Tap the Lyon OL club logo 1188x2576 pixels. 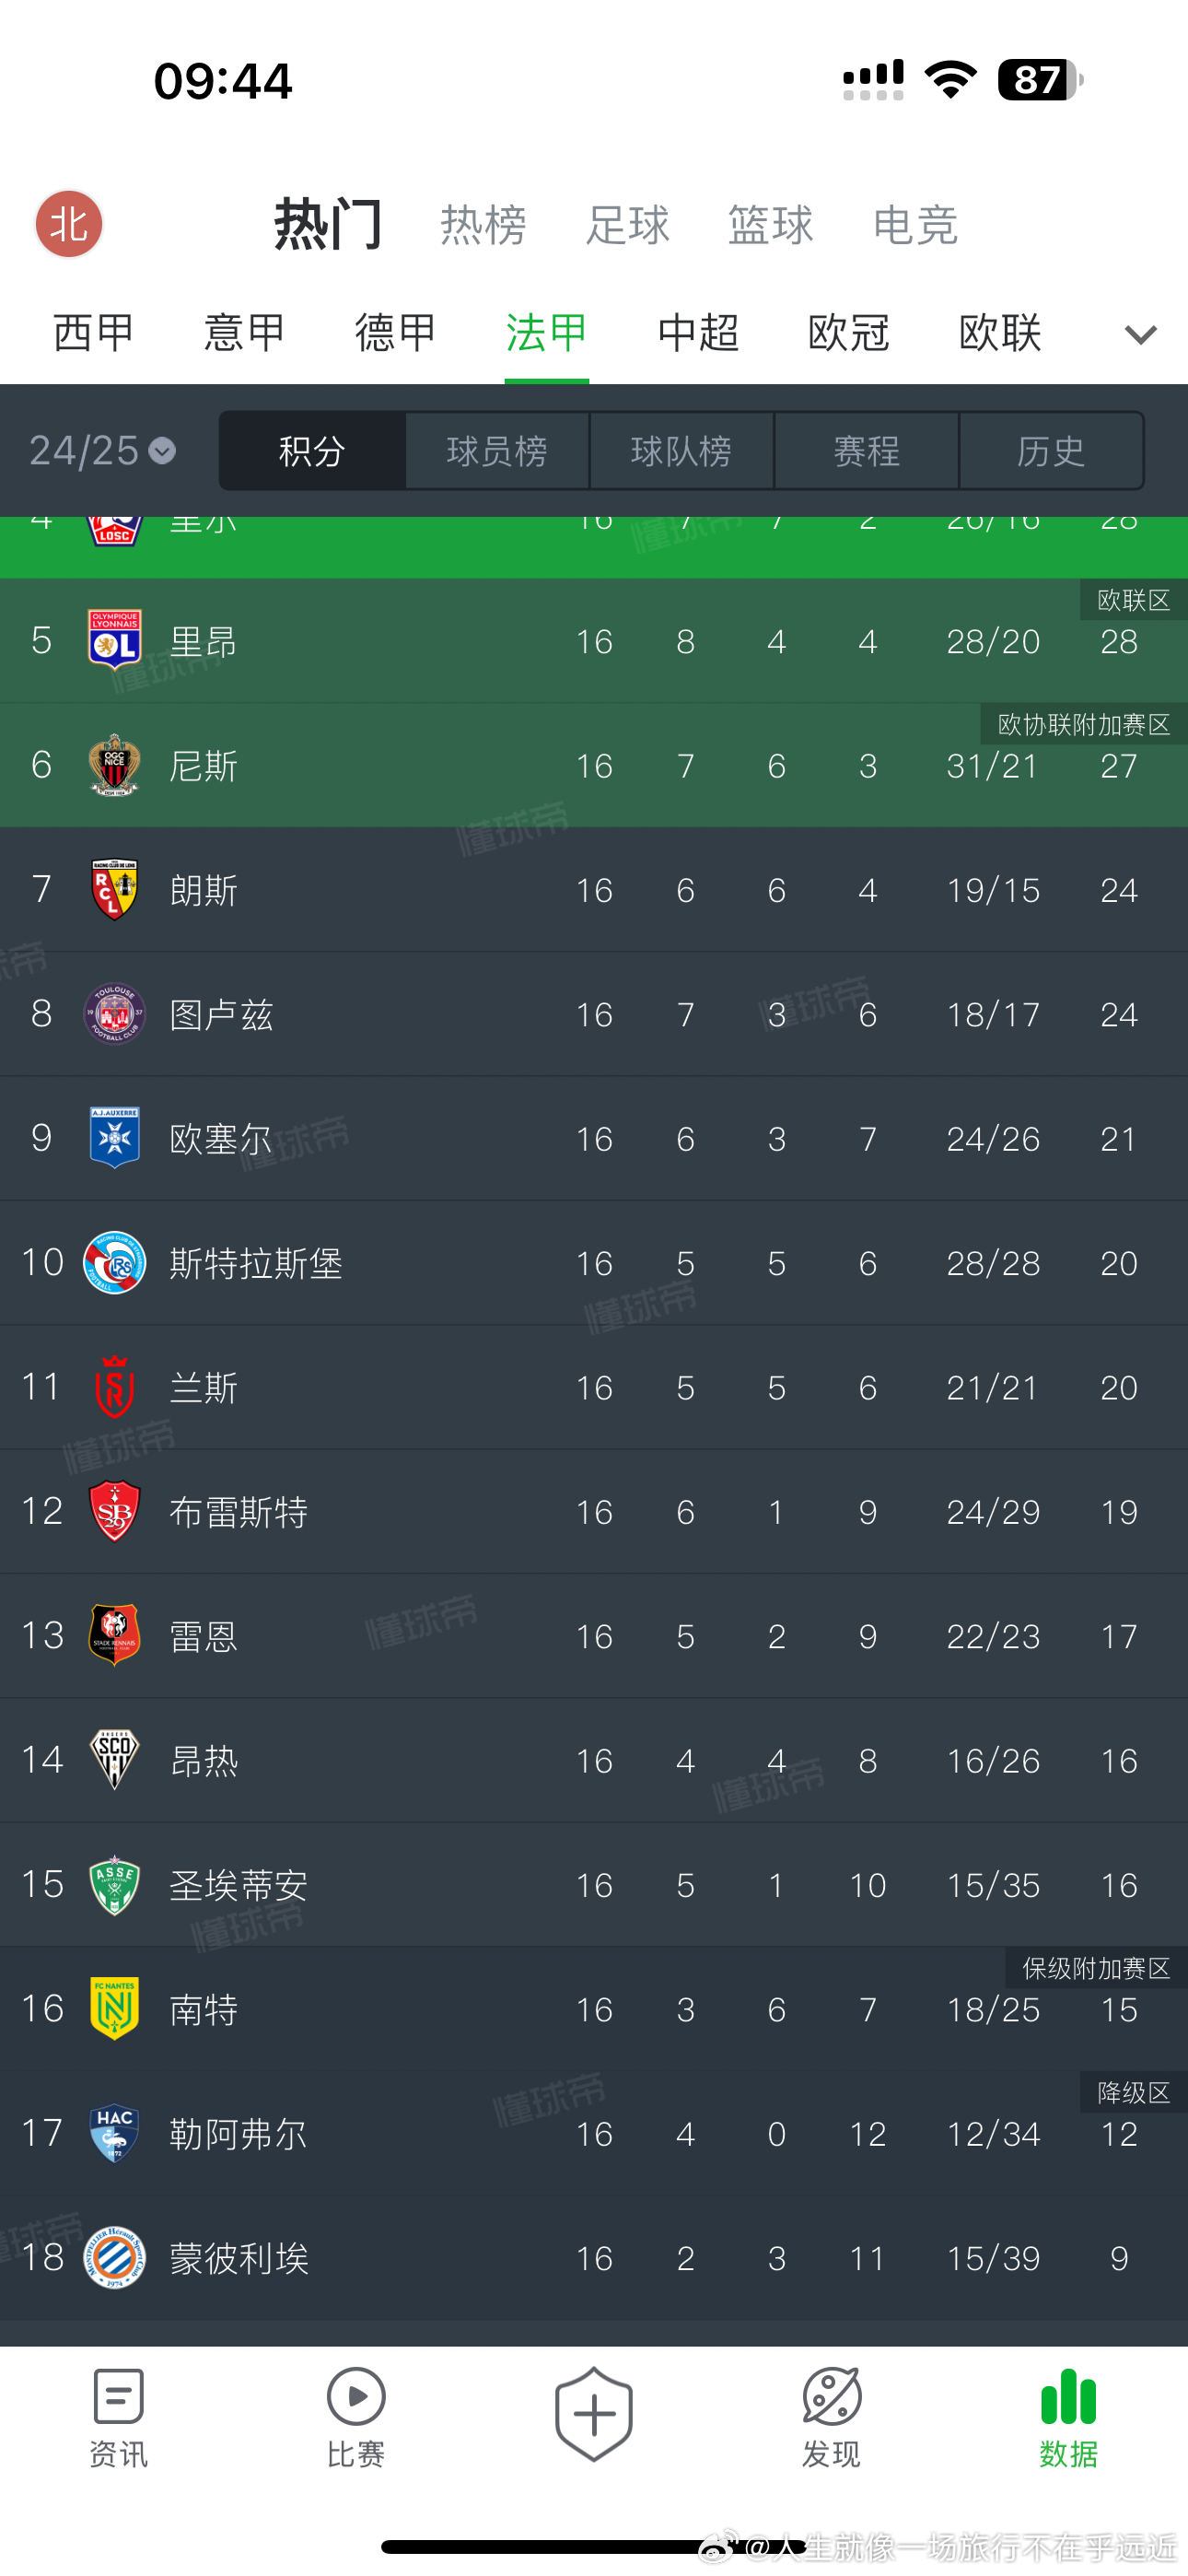(x=114, y=640)
